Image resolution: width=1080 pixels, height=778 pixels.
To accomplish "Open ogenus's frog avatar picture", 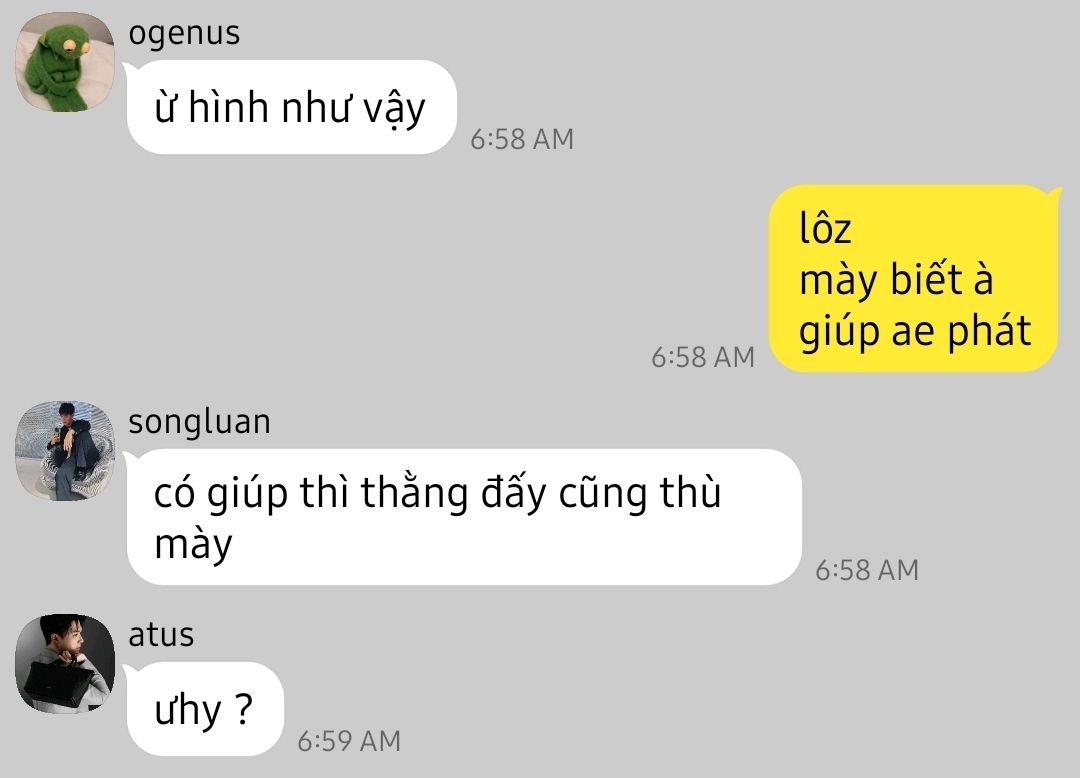I will pos(65,62).
